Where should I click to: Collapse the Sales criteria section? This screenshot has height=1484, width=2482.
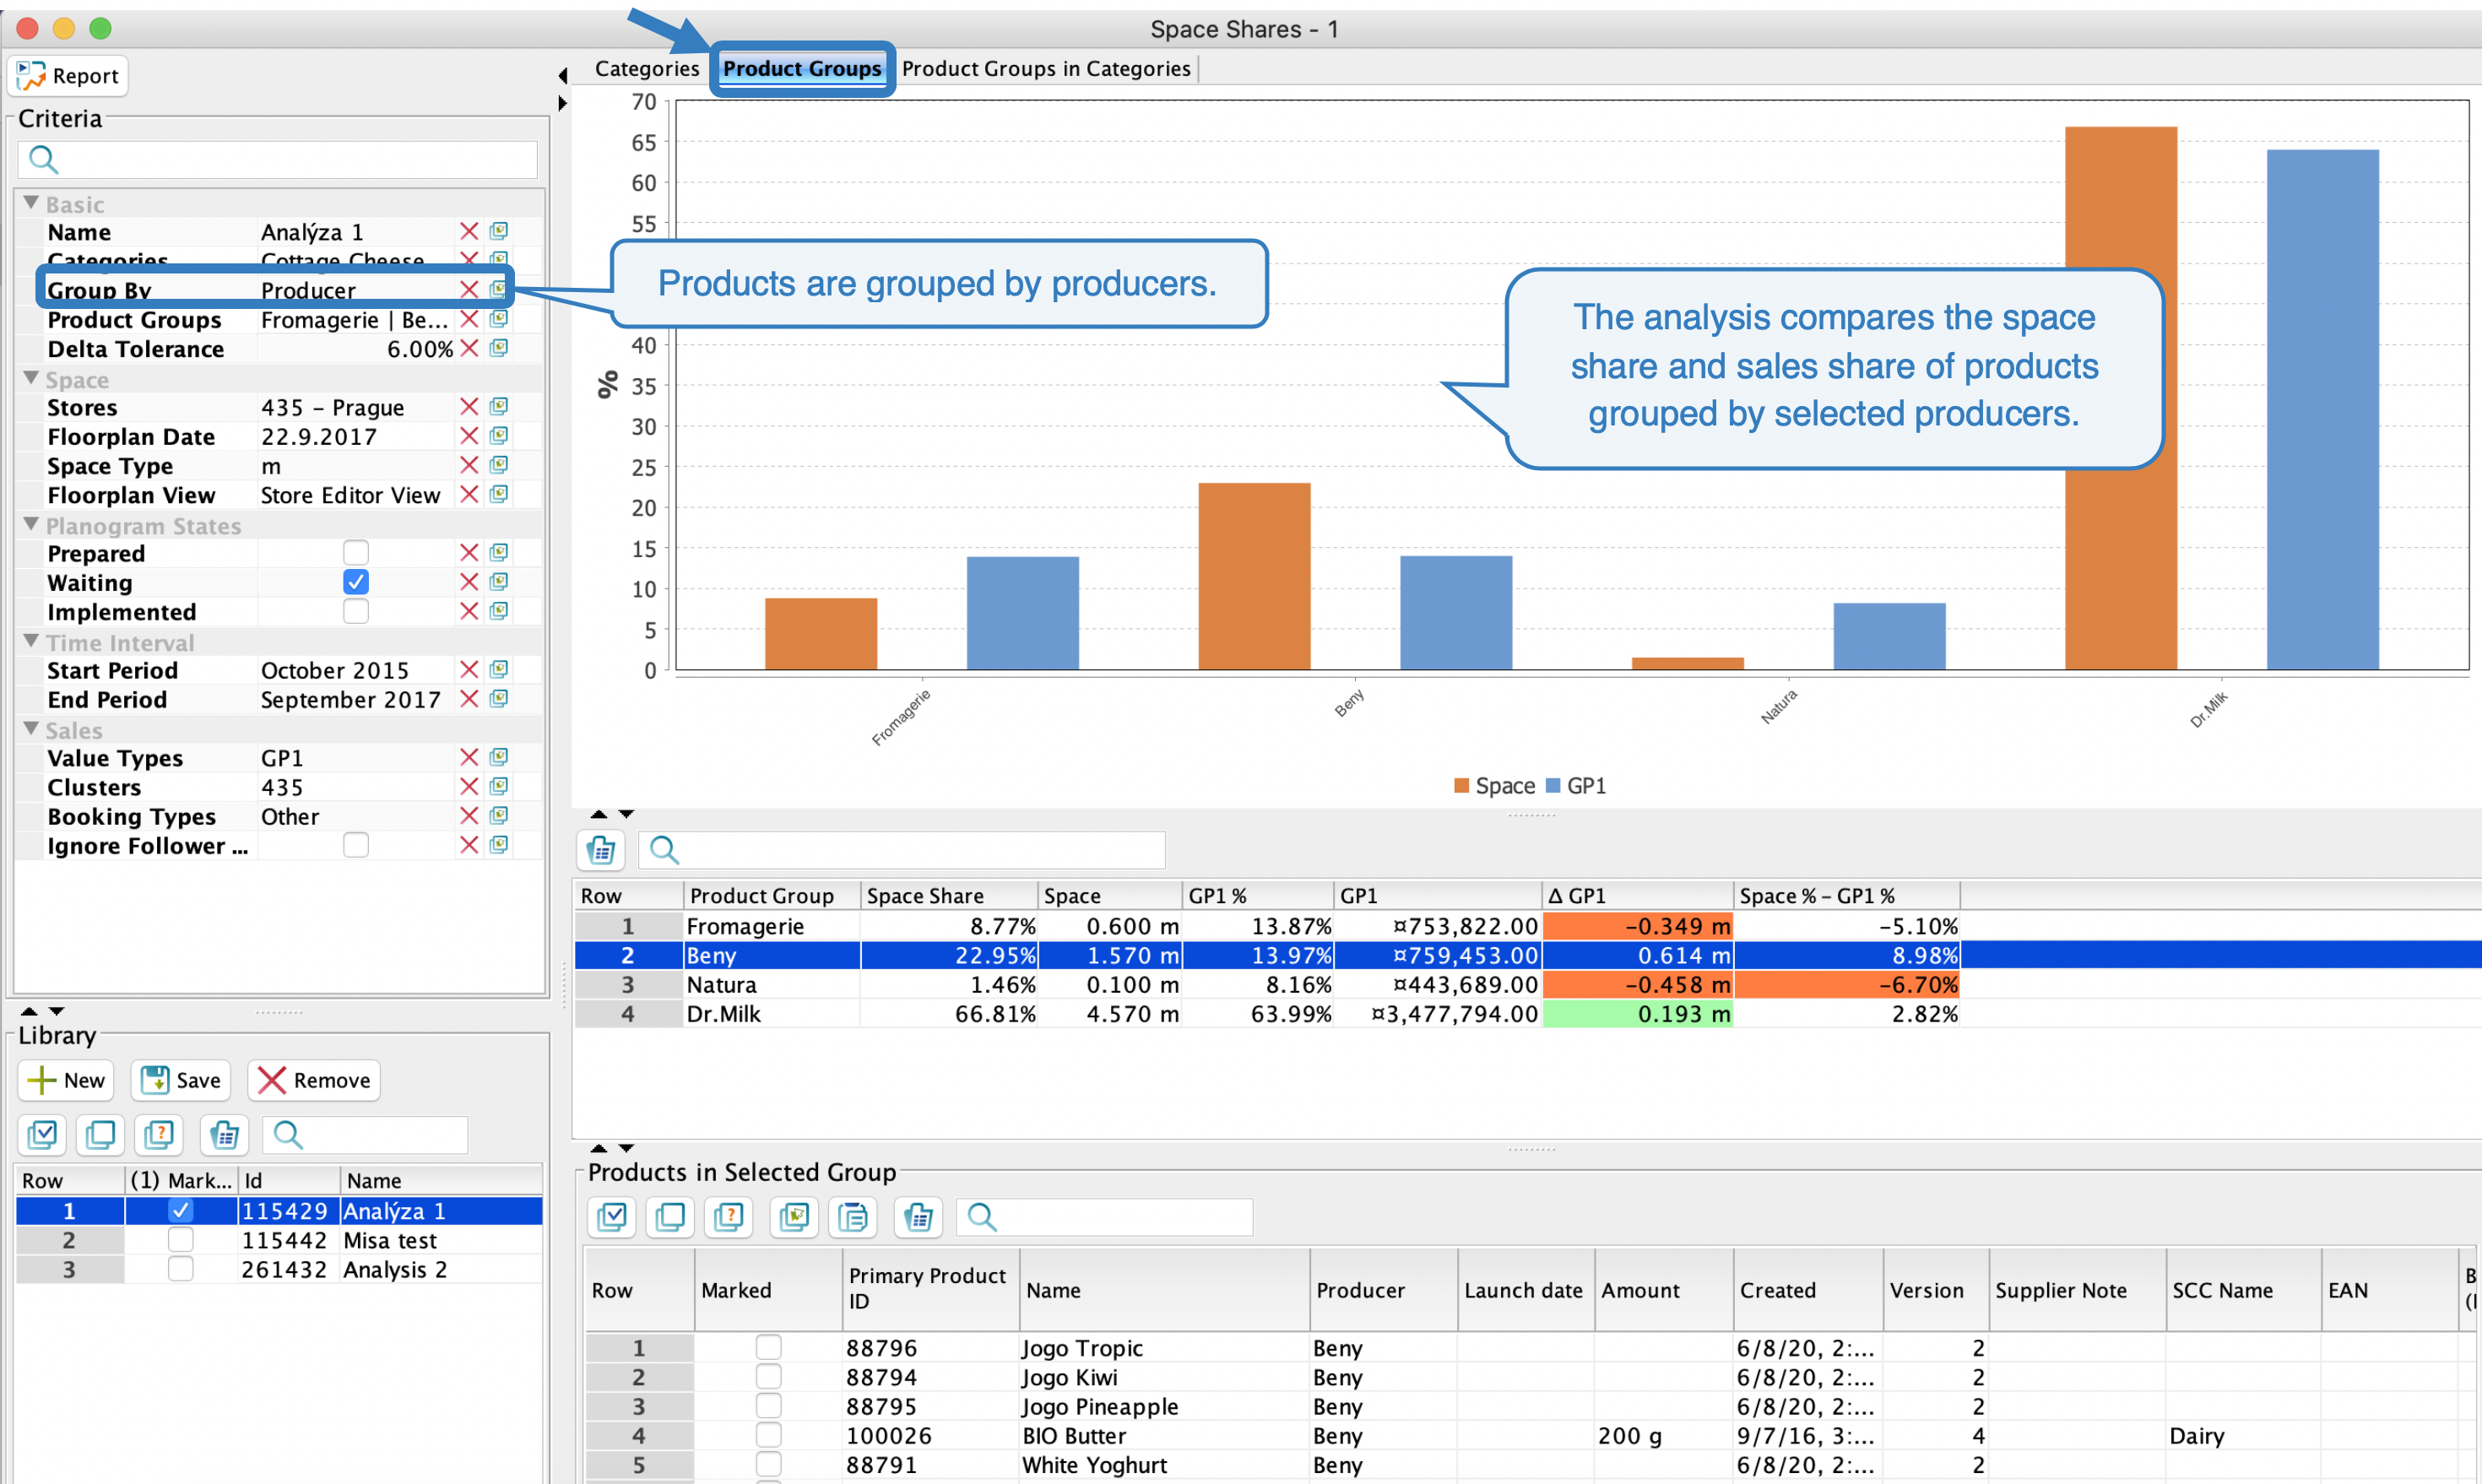point(31,729)
